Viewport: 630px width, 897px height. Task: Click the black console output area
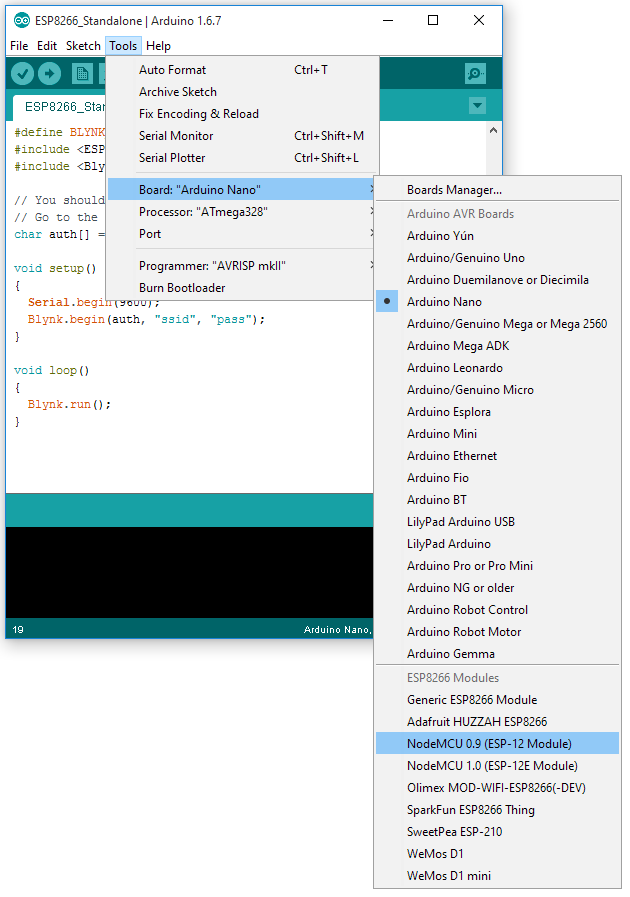coord(189,572)
